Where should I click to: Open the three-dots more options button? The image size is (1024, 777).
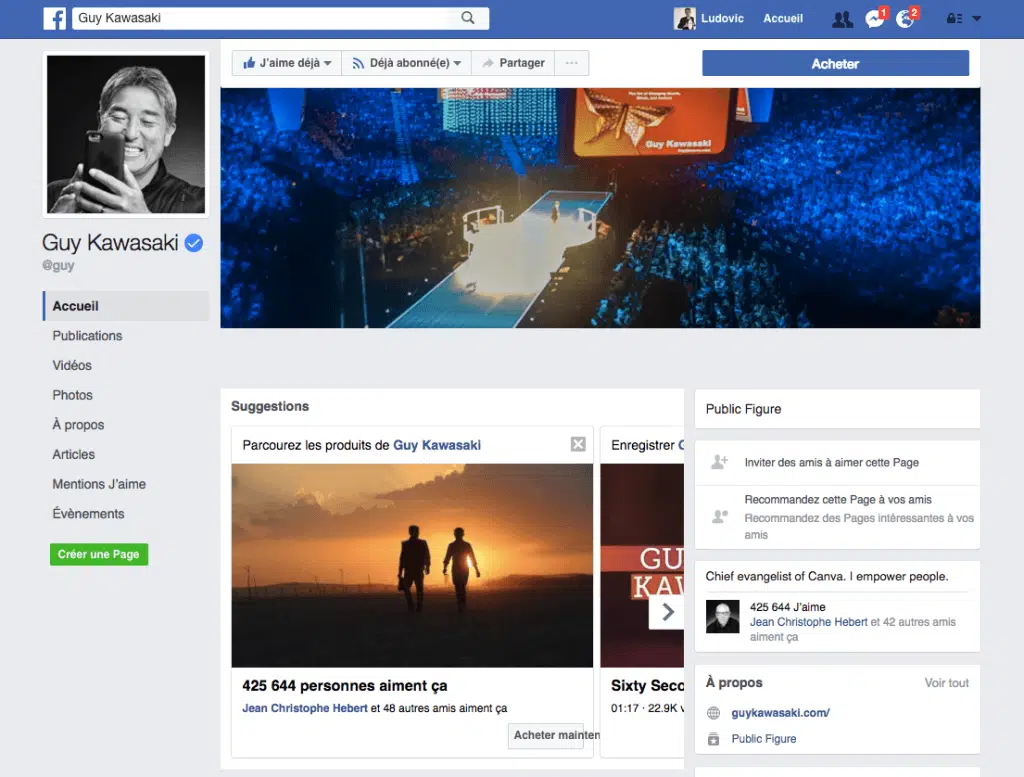pyautogui.click(x=571, y=63)
